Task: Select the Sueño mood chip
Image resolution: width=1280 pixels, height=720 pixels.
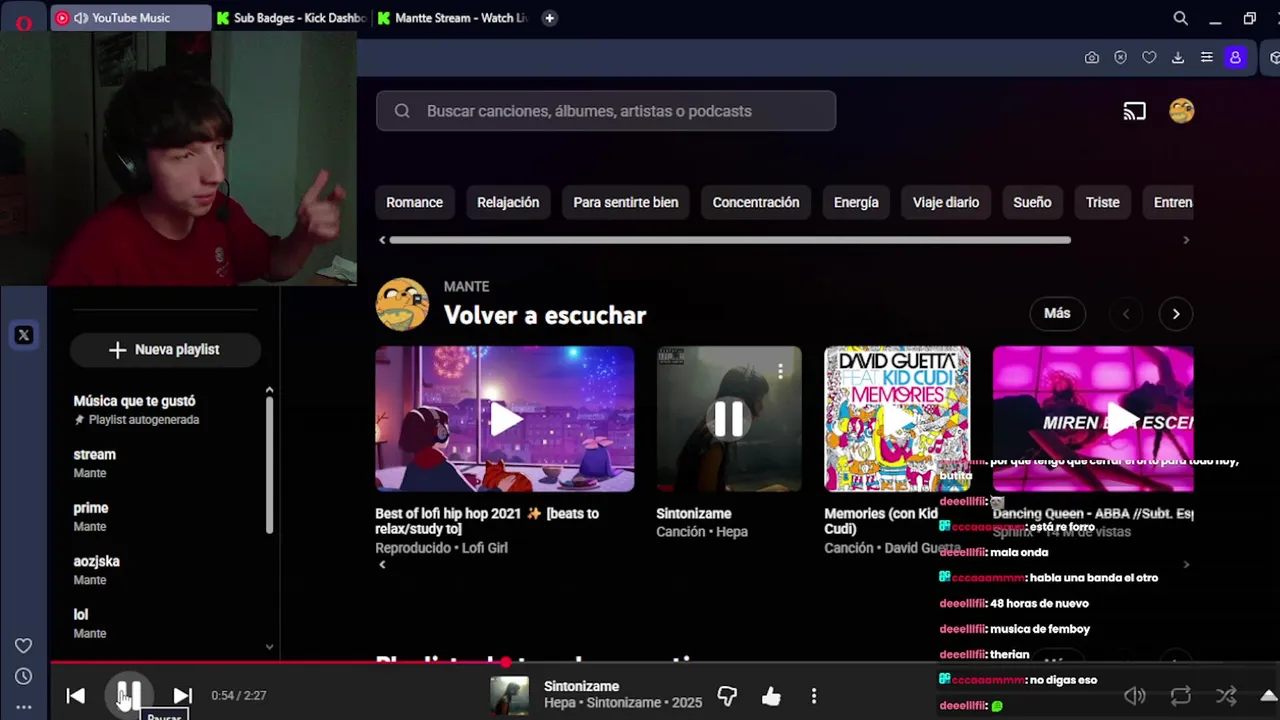Action: [1032, 202]
